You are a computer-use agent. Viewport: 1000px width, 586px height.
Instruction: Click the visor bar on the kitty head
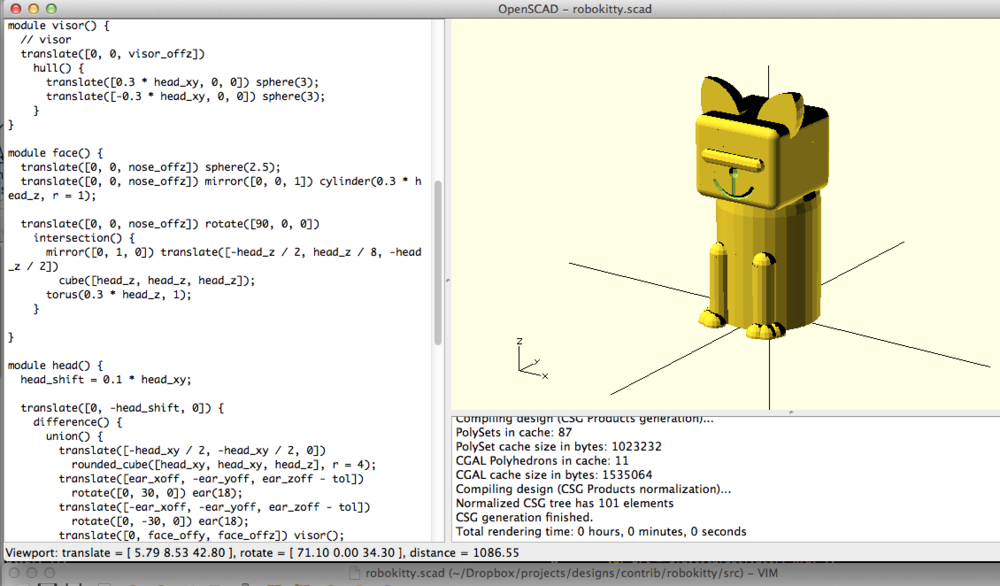[x=728, y=159]
